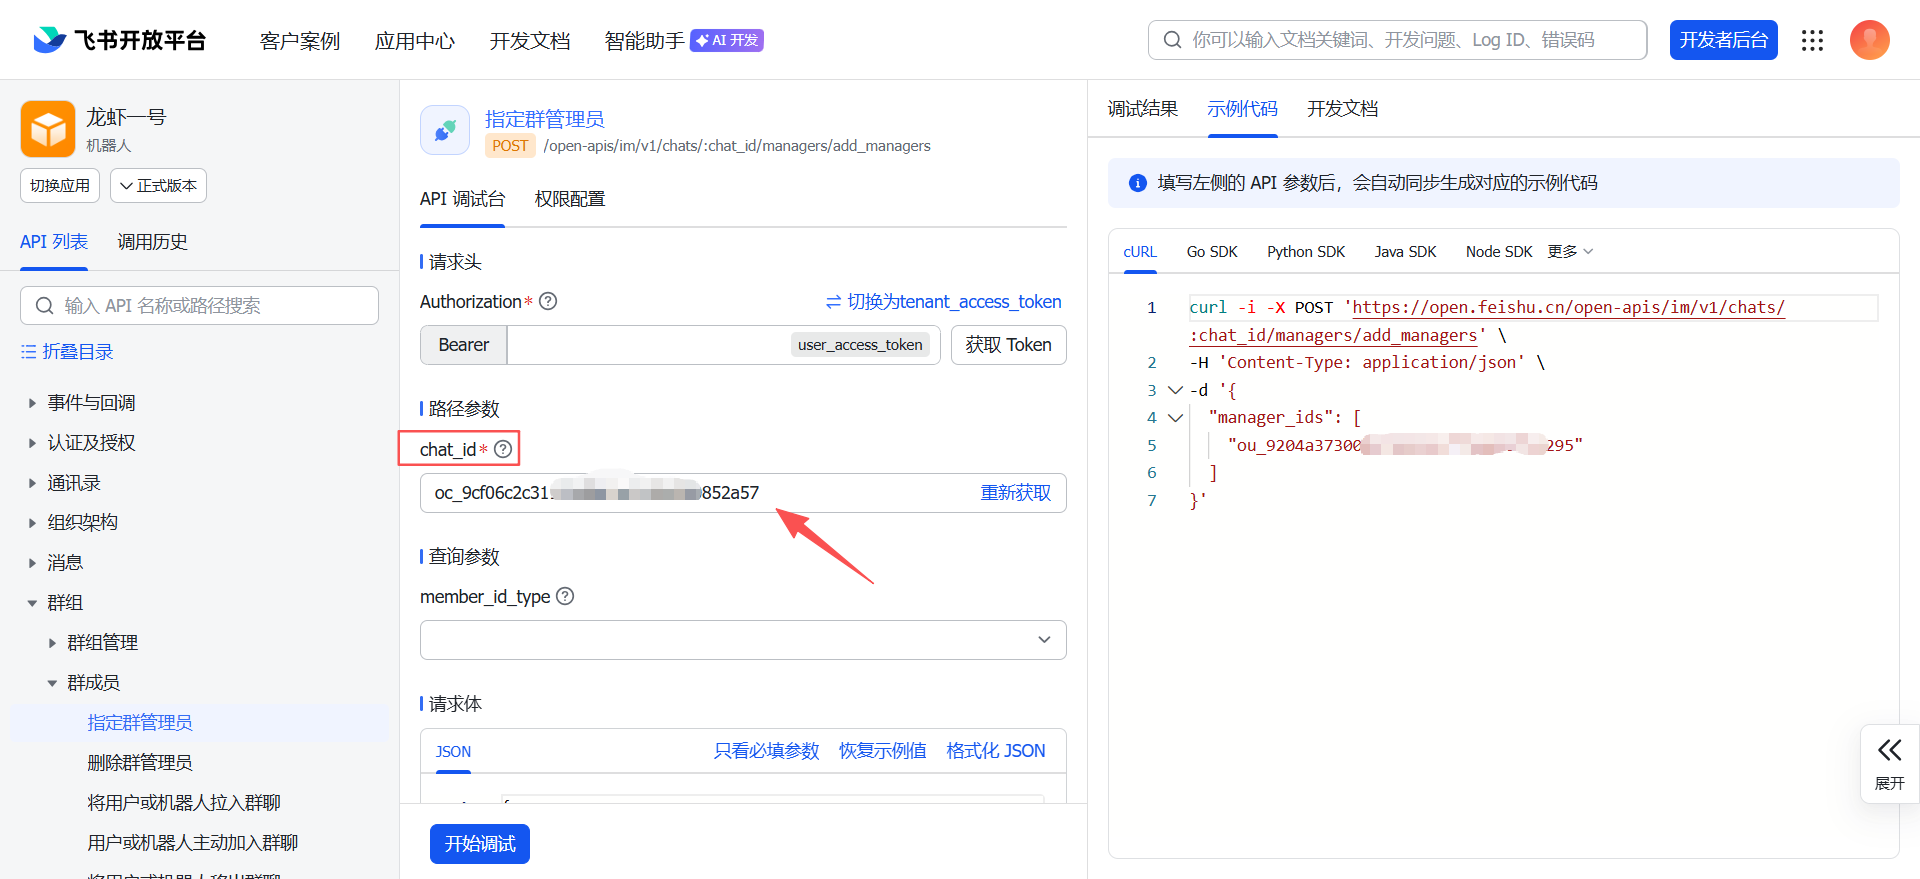Open 客户案例 in the top navigation
1920x879 pixels.
(x=300, y=41)
